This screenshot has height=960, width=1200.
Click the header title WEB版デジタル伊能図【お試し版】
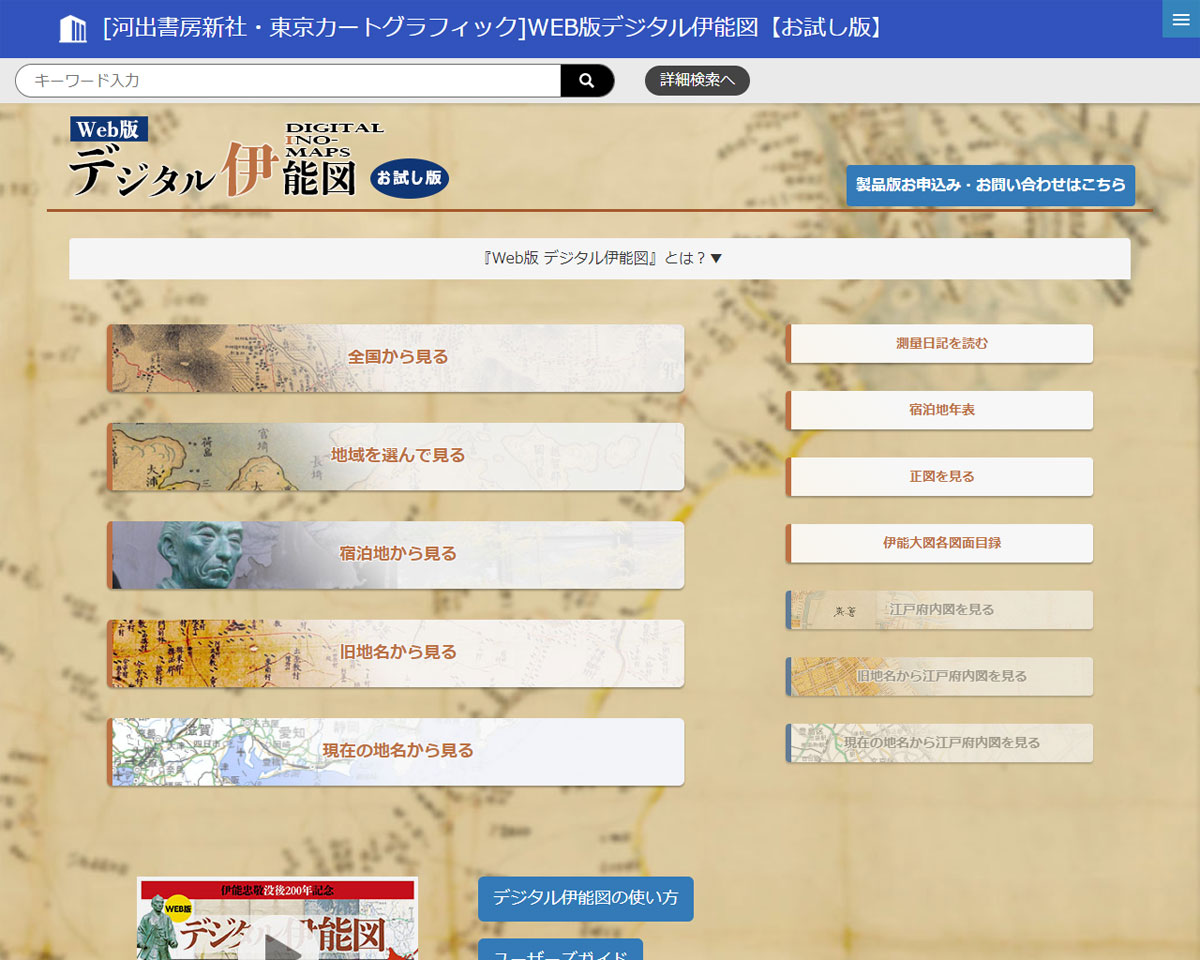[494, 28]
